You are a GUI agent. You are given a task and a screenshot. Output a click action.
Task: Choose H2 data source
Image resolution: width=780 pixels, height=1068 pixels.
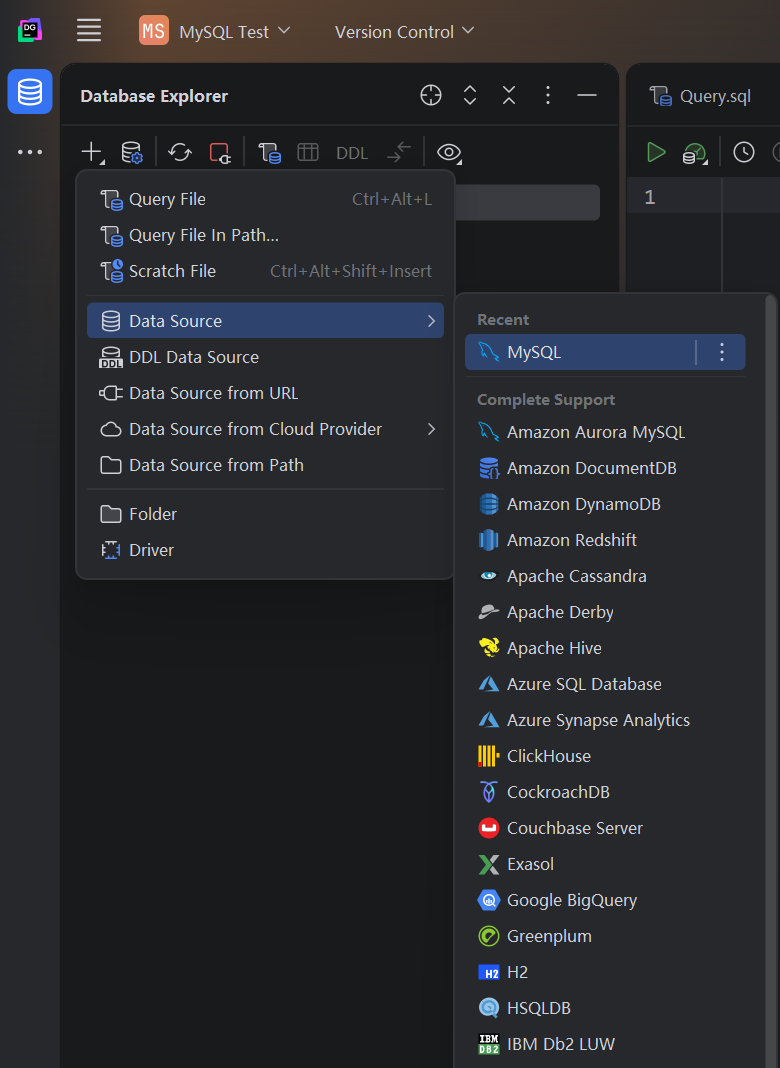tap(605, 973)
